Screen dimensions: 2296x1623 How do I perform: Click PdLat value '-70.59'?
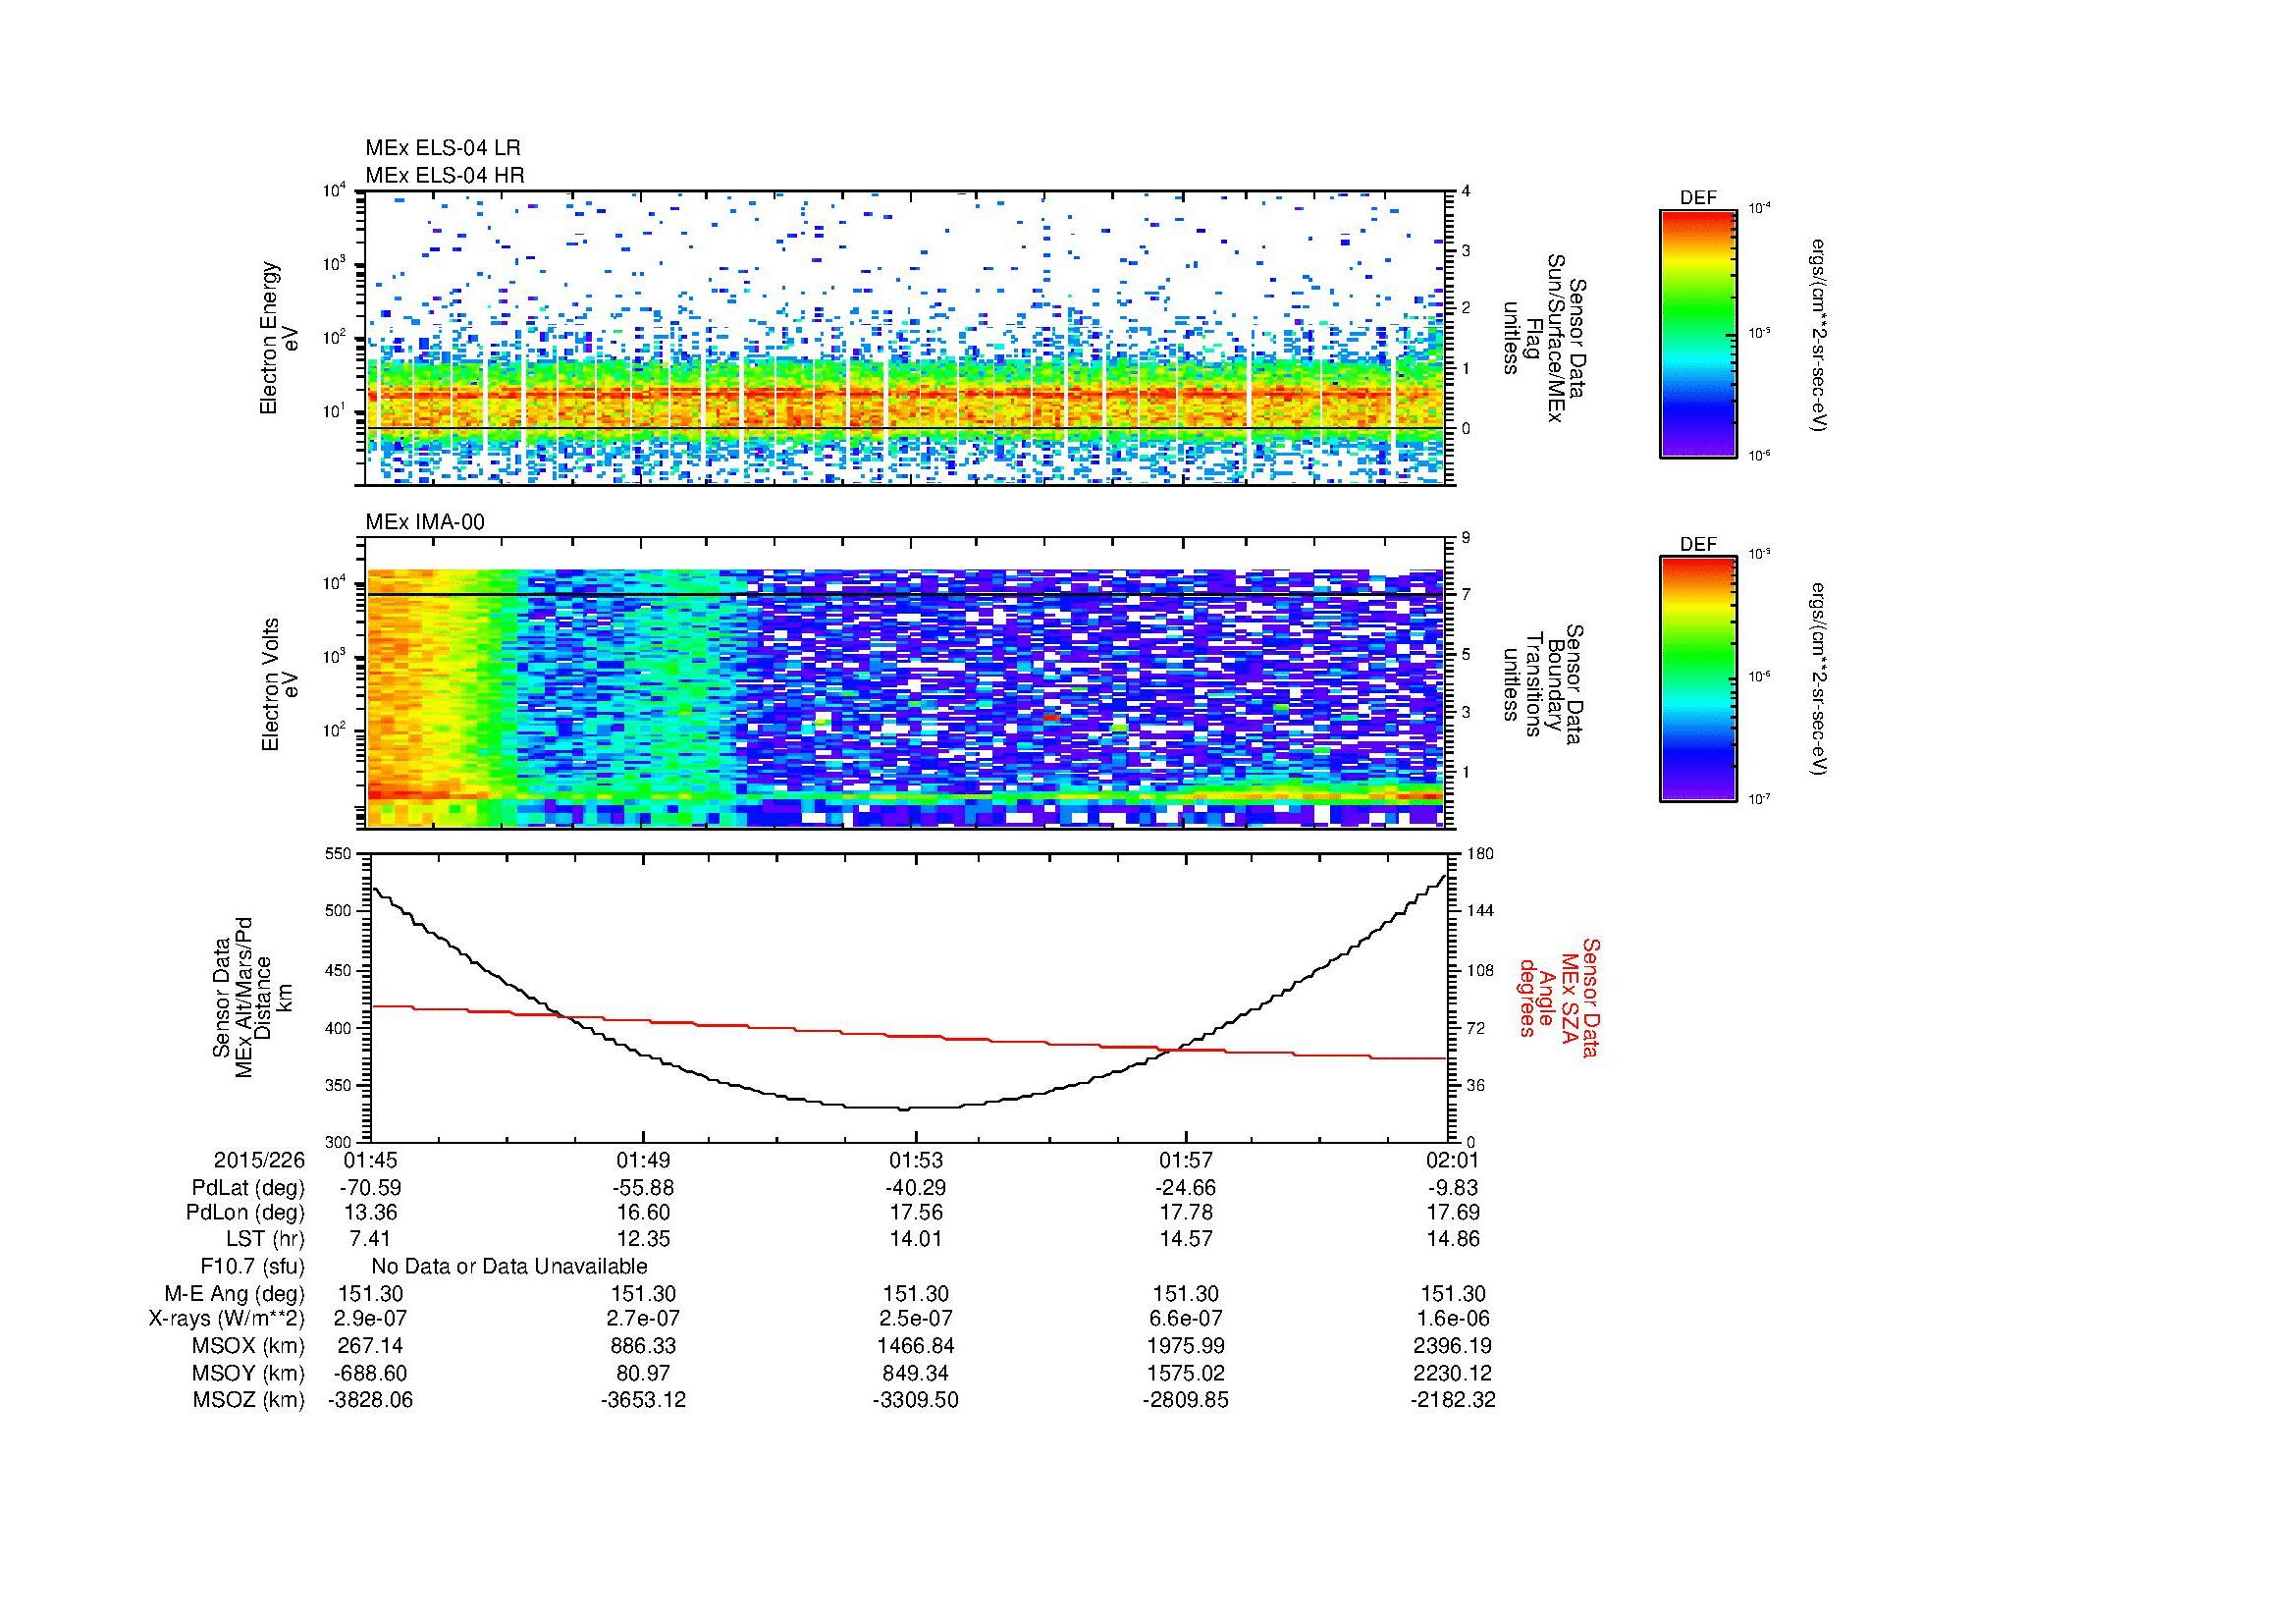[x=370, y=1188]
